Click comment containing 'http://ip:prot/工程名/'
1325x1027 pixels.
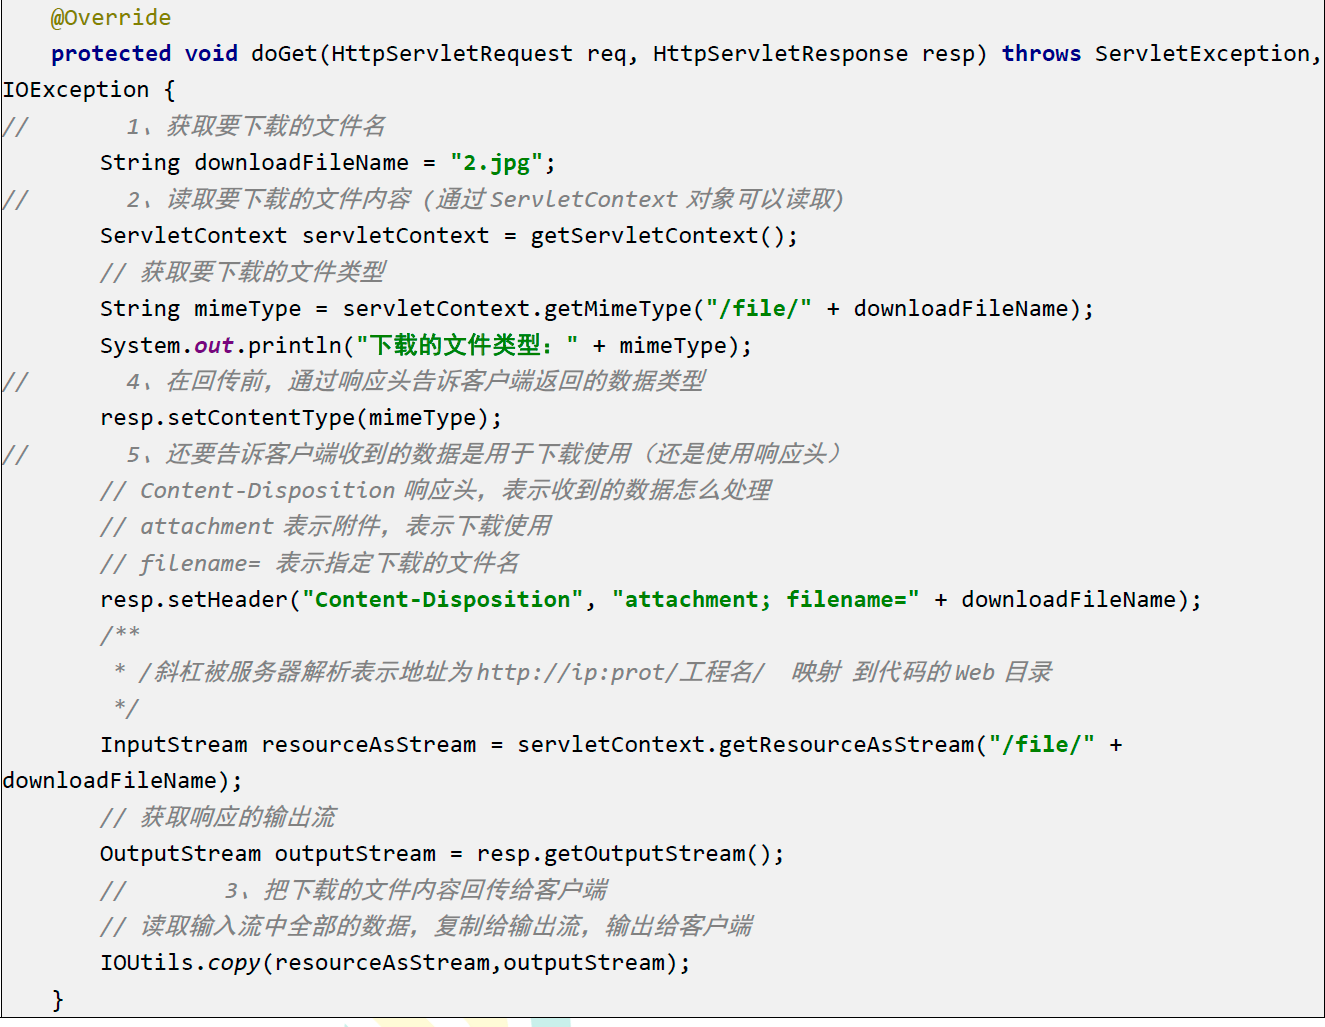583,672
